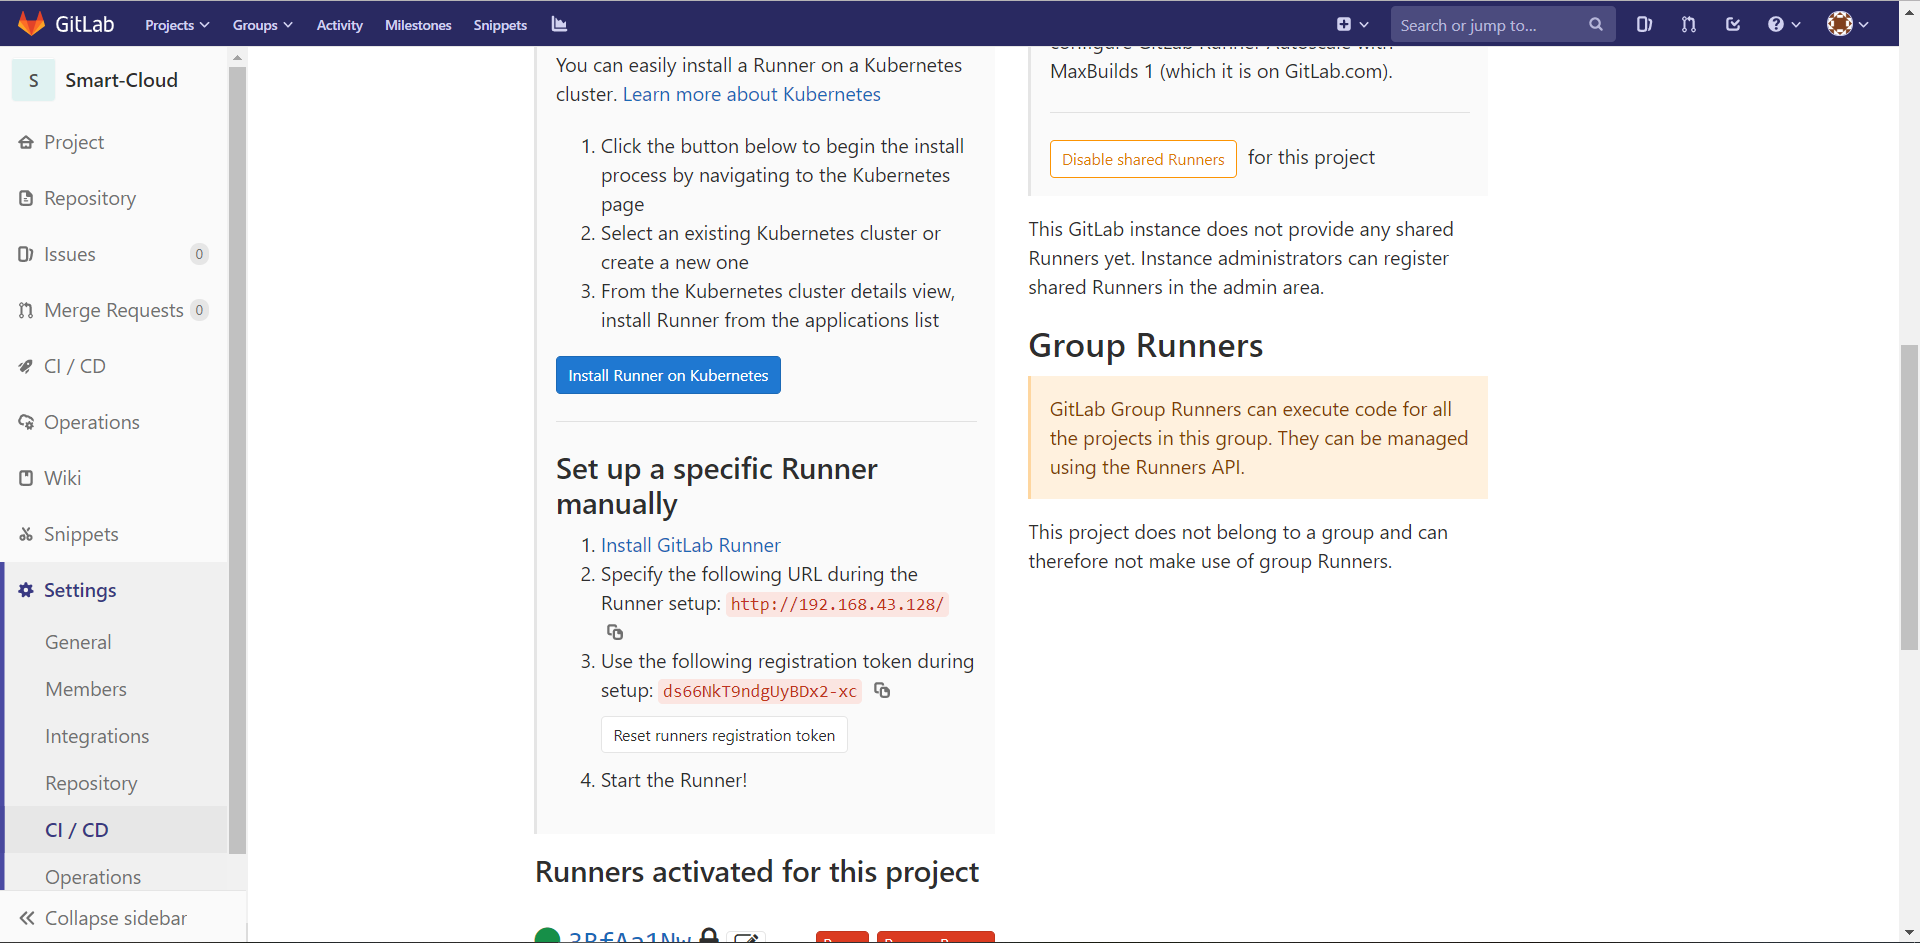Copy the runner URL with the clipboard icon
Screen dimensions: 1920x943
[615, 632]
